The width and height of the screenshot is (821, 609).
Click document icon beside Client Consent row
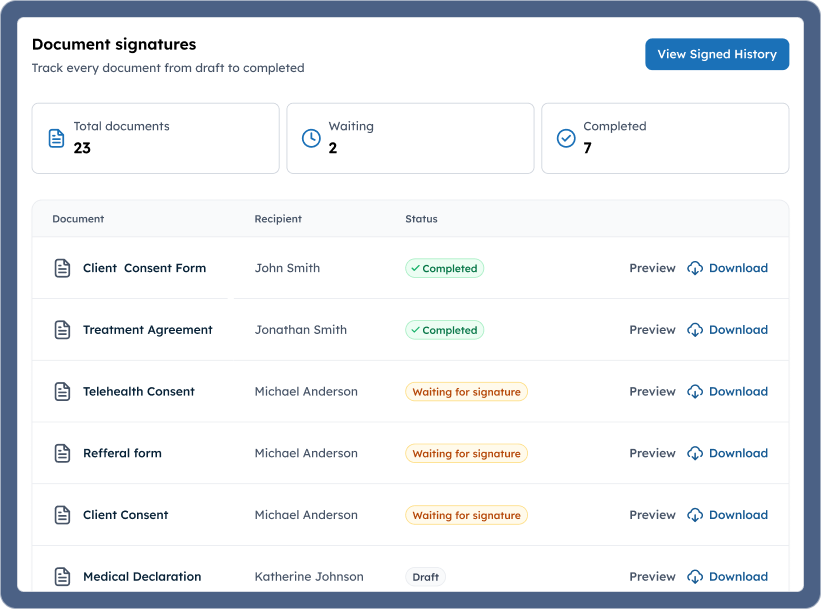coord(62,515)
